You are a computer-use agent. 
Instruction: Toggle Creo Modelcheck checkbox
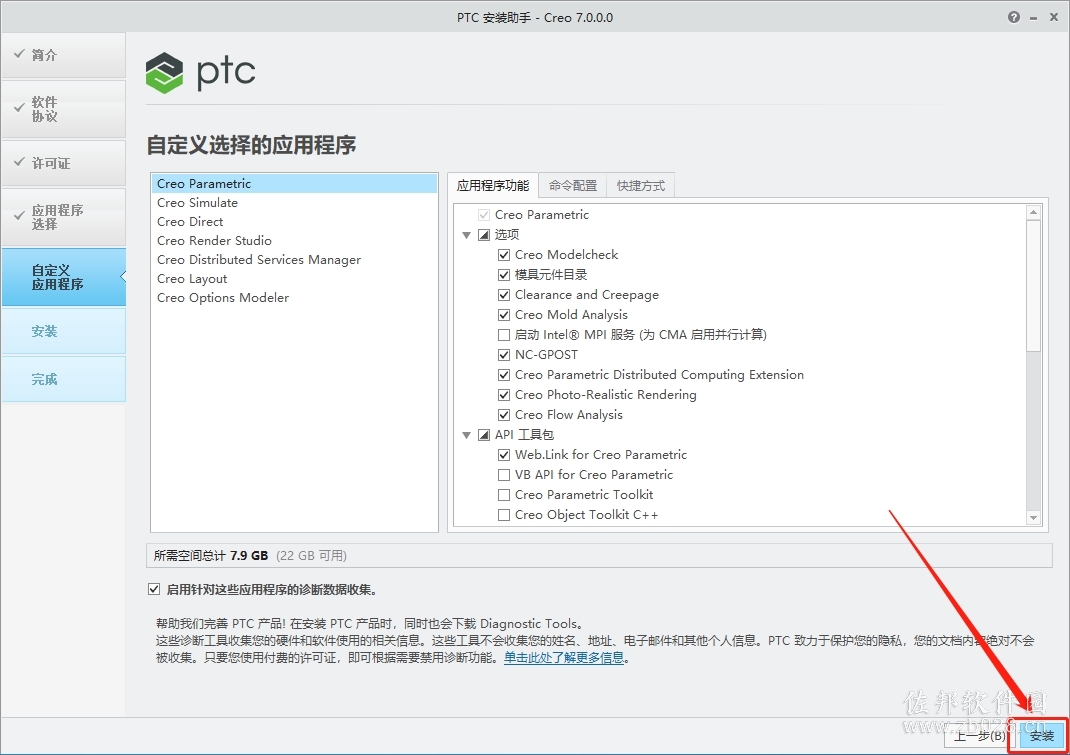coord(504,255)
